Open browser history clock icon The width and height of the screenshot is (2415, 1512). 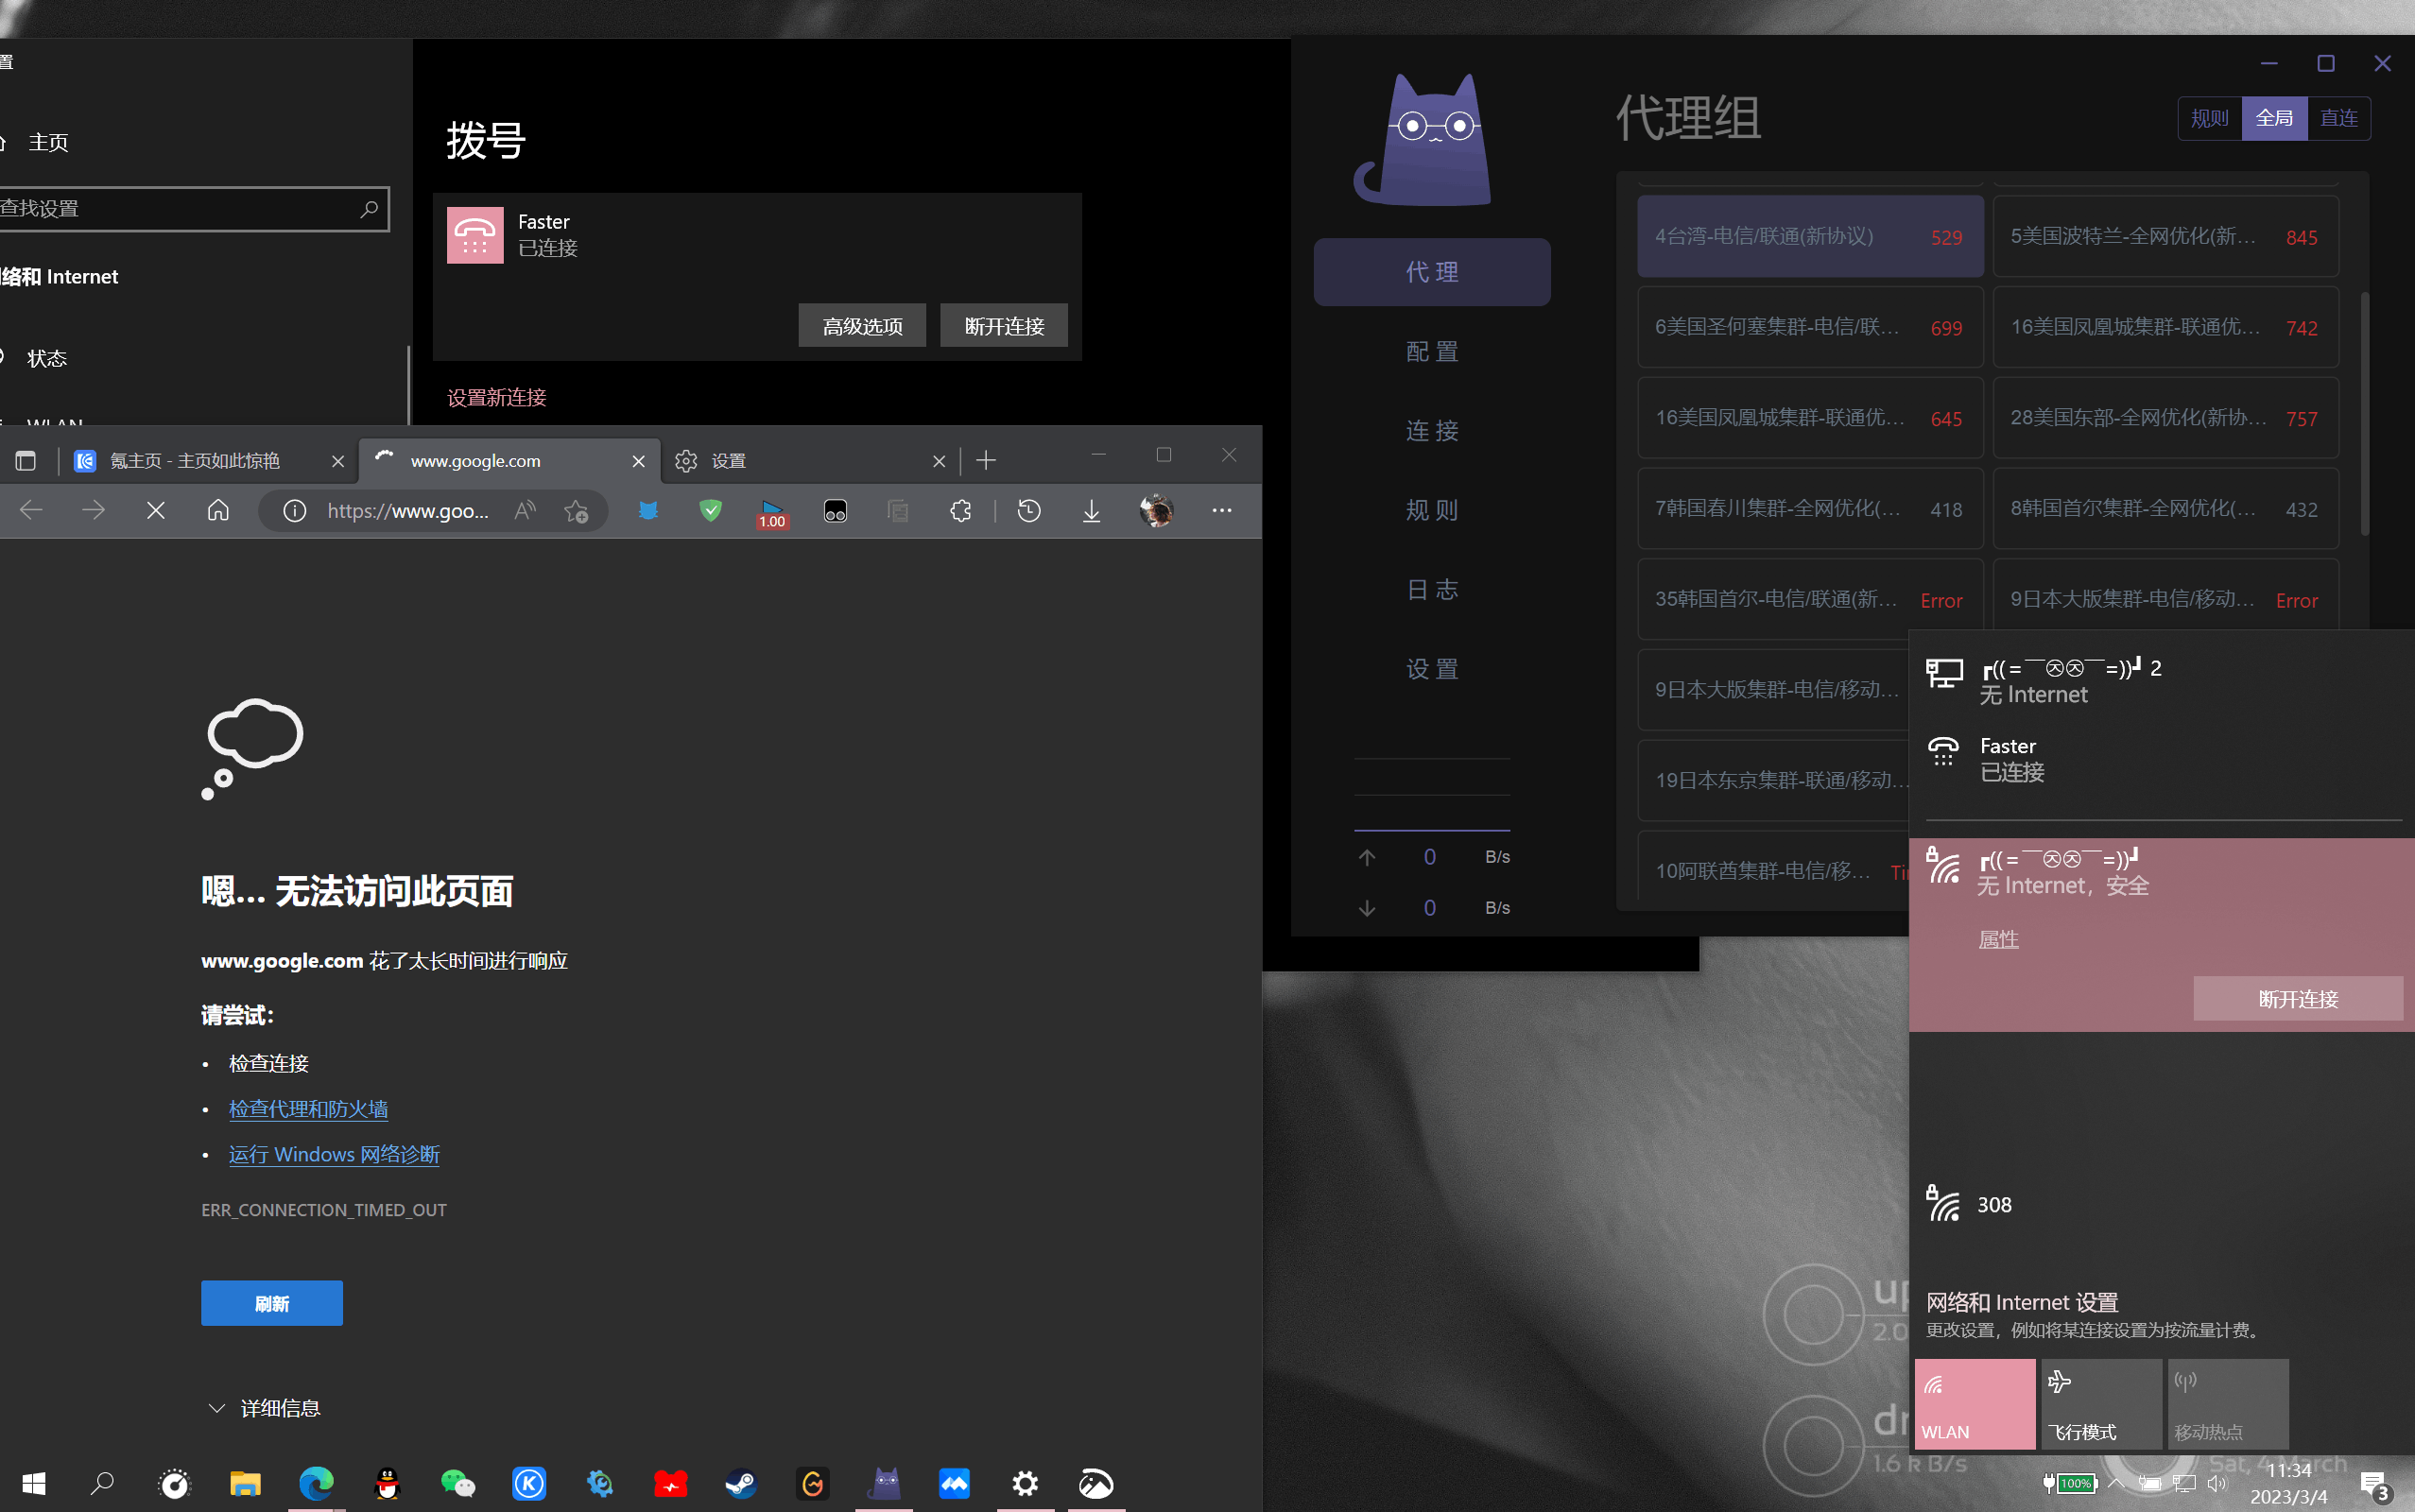click(1029, 511)
